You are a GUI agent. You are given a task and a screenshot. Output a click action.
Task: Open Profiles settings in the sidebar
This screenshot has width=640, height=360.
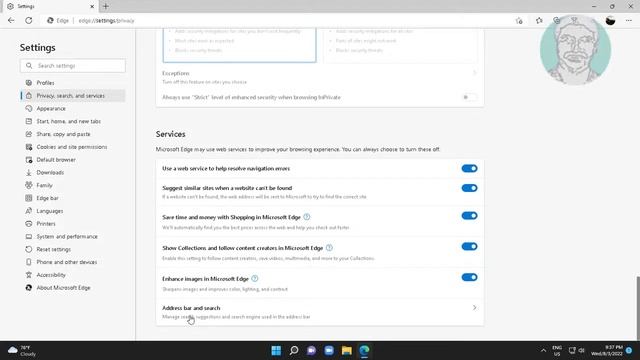pyautogui.click(x=45, y=83)
